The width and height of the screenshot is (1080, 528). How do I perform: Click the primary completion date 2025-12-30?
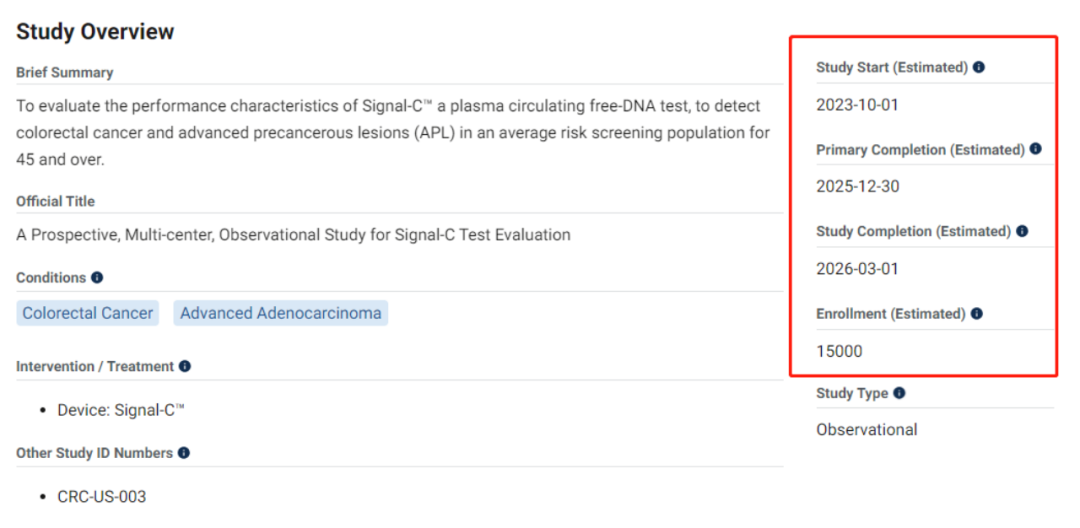pyautogui.click(x=851, y=187)
